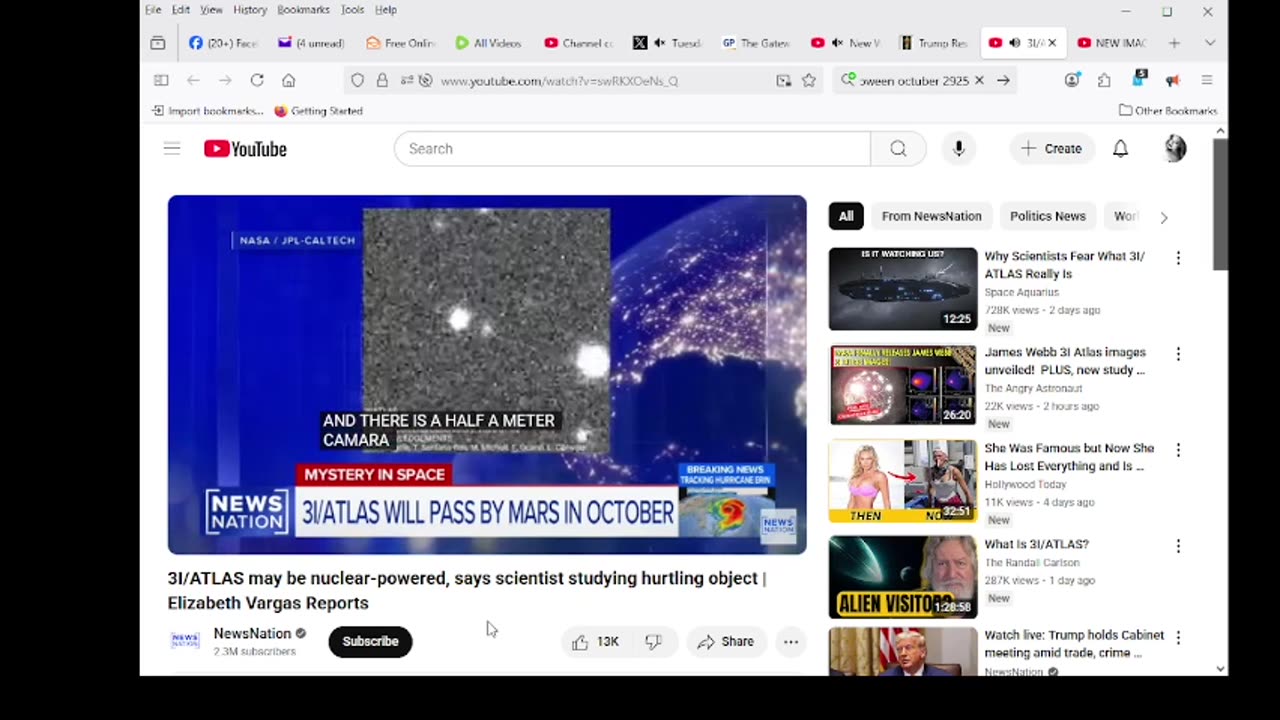Show site security padlock info
The image size is (1280, 720).
pos(382,80)
